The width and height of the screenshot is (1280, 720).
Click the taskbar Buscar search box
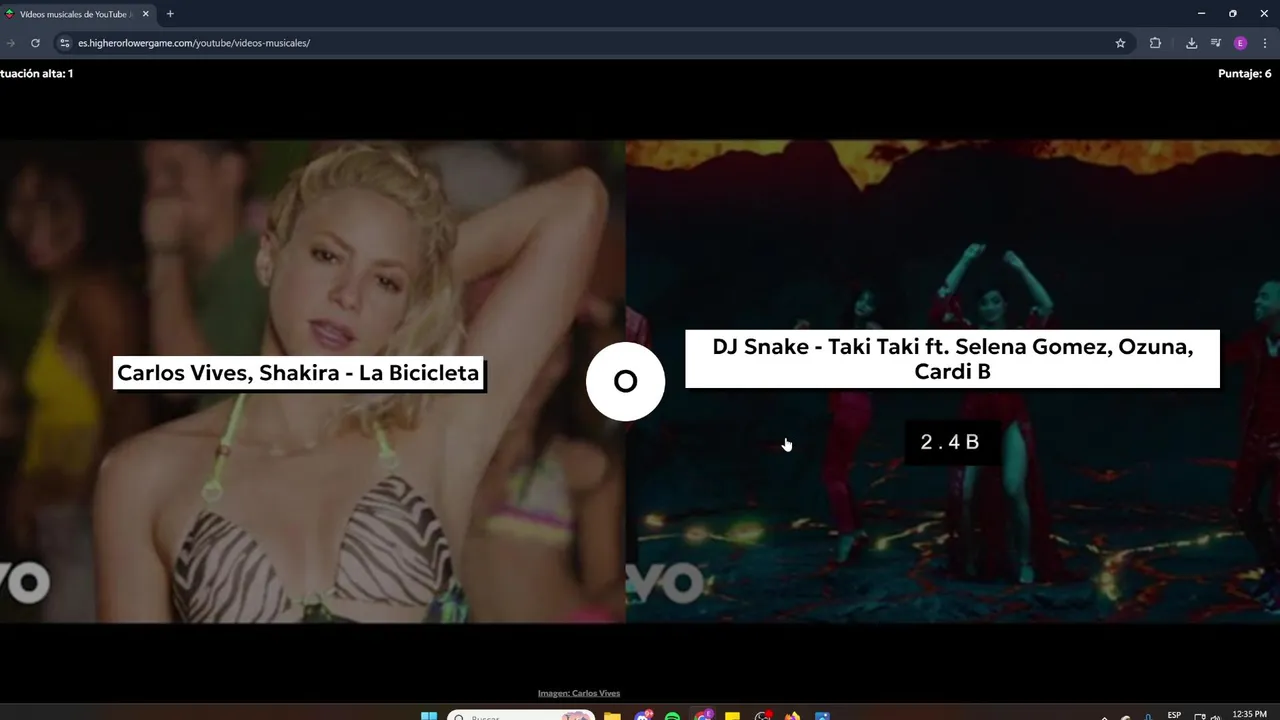tap(520, 716)
